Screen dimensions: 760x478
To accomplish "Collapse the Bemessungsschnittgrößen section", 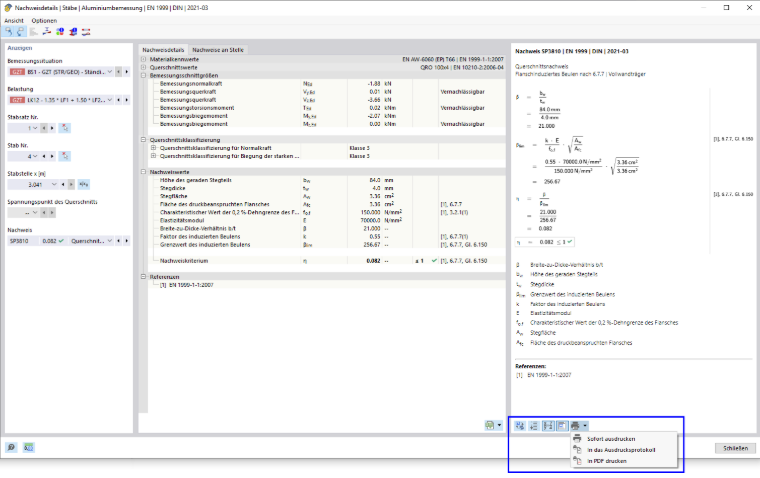I will [x=143, y=75].
